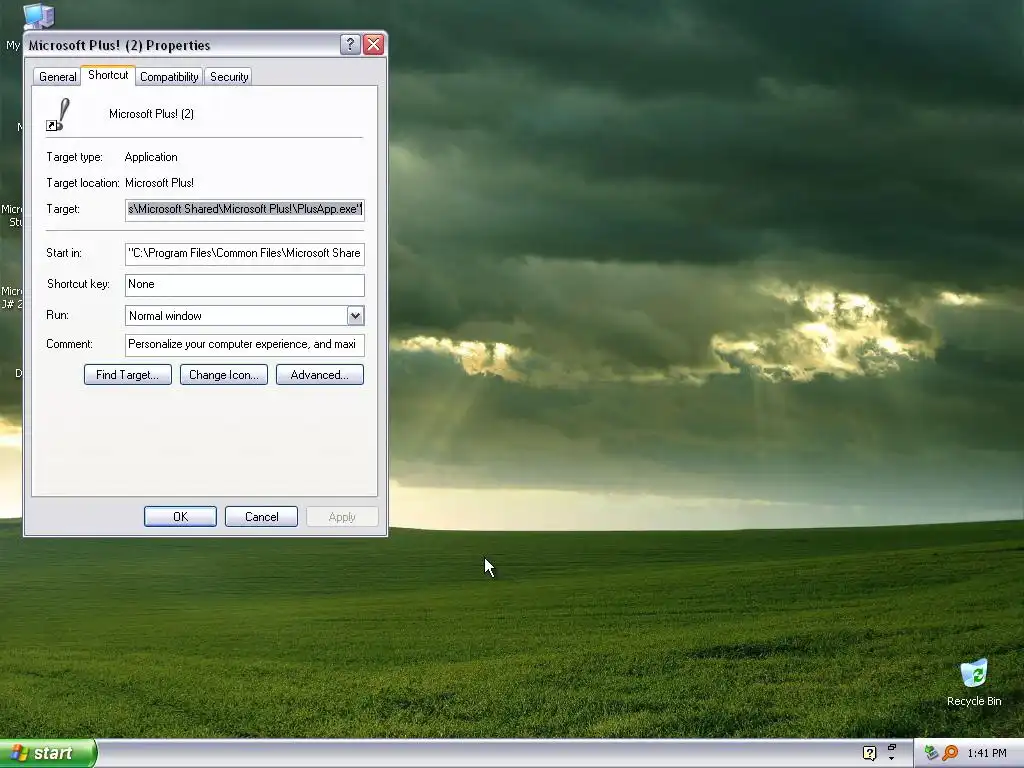Screen dimensions: 1024x768
Task: Click the language bar options icon
Action: click(x=891, y=753)
